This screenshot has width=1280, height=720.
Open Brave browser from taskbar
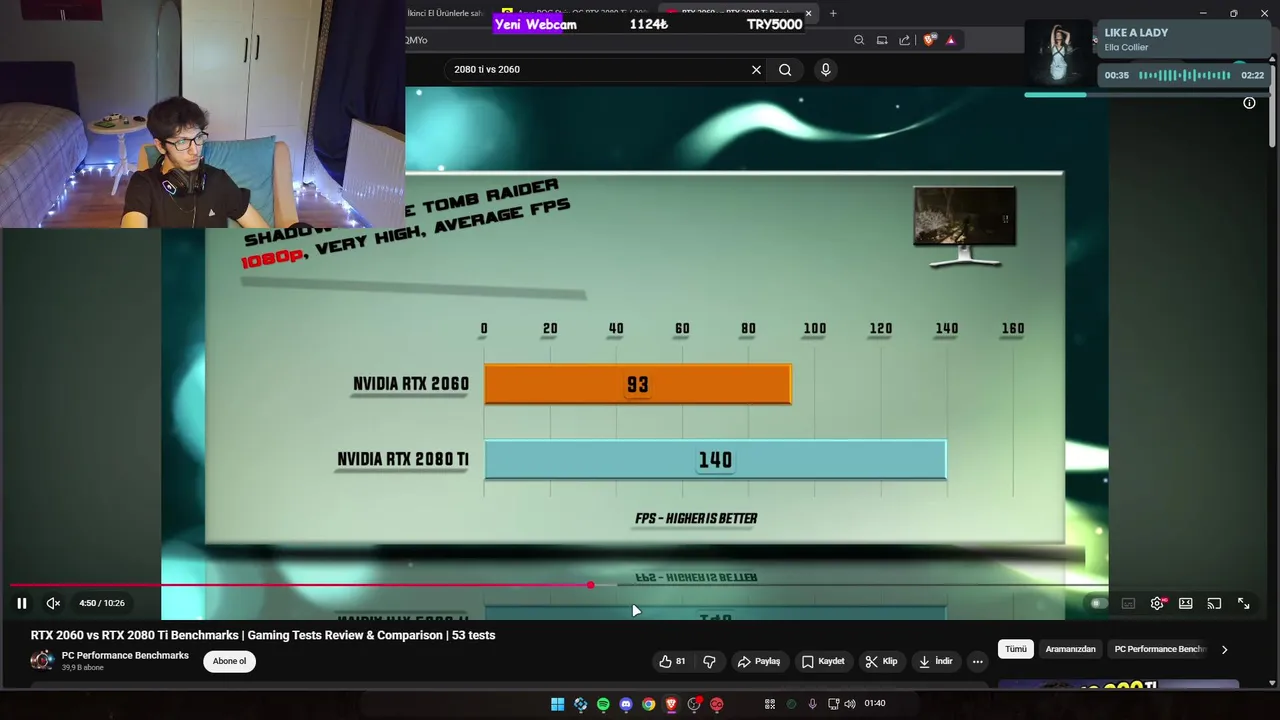click(x=671, y=704)
